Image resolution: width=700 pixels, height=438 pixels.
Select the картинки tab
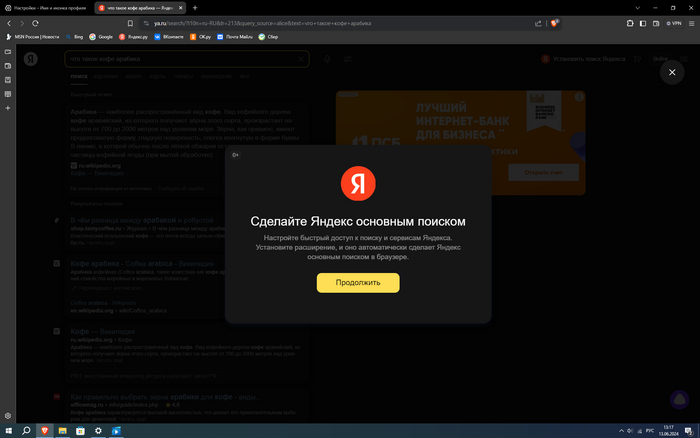tap(106, 76)
